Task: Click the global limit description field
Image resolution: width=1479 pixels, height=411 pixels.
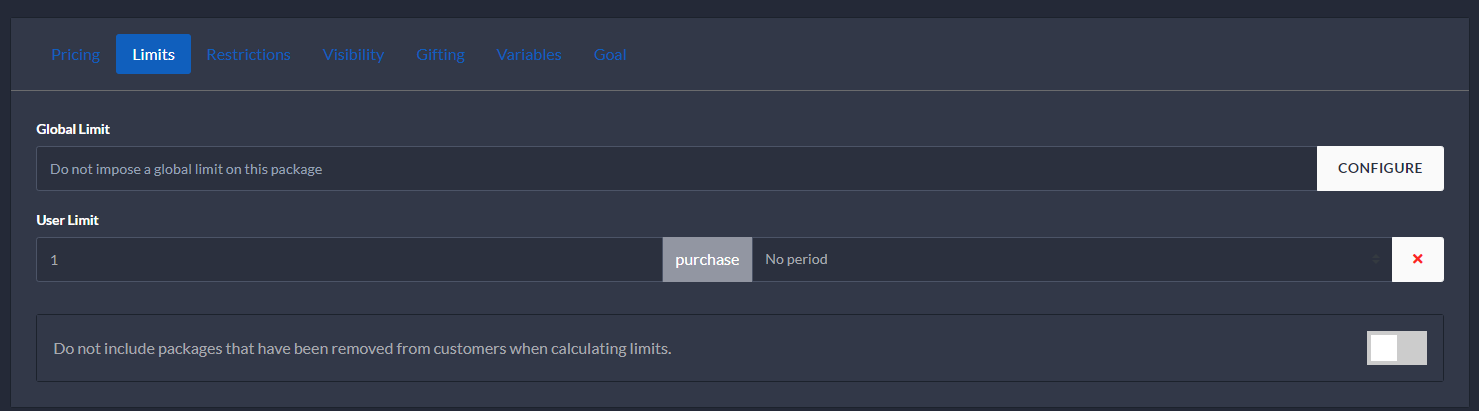Action: (676, 169)
